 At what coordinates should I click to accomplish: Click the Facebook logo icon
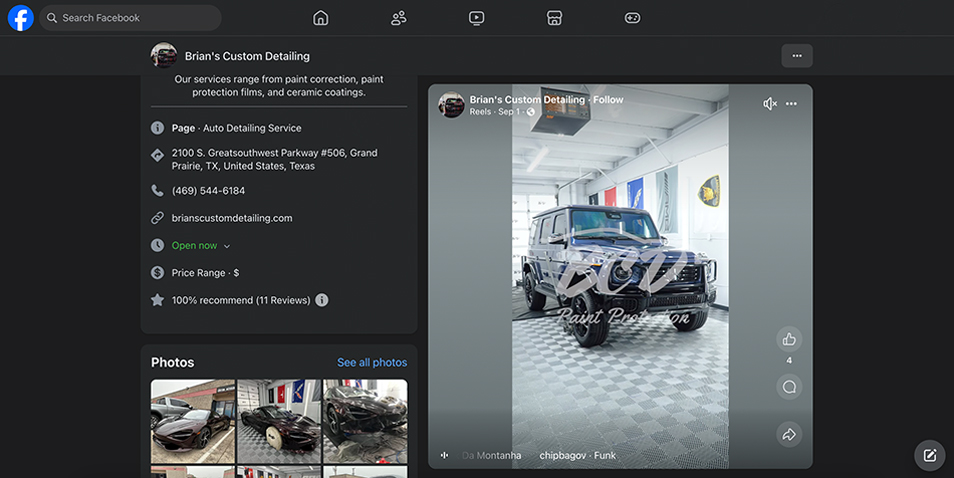pos(20,18)
